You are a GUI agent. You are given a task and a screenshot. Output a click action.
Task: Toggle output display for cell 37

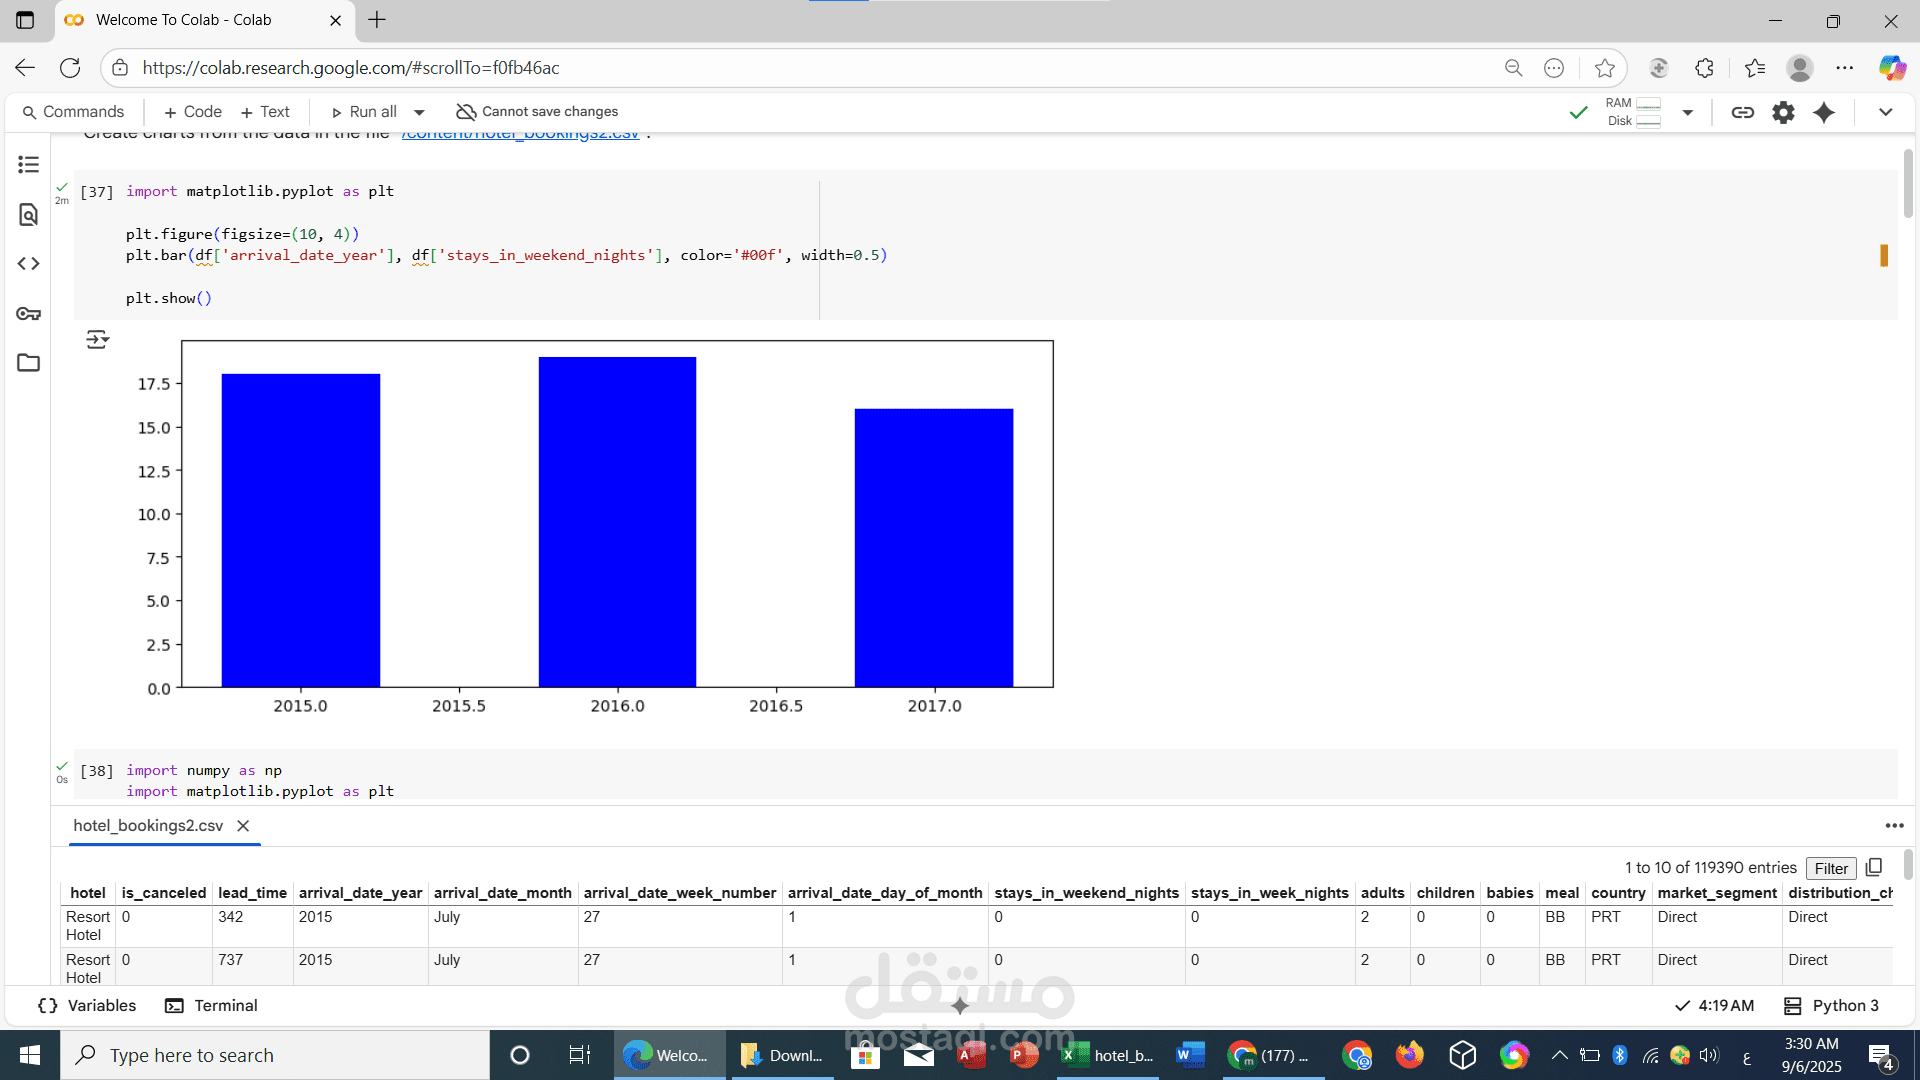click(97, 340)
